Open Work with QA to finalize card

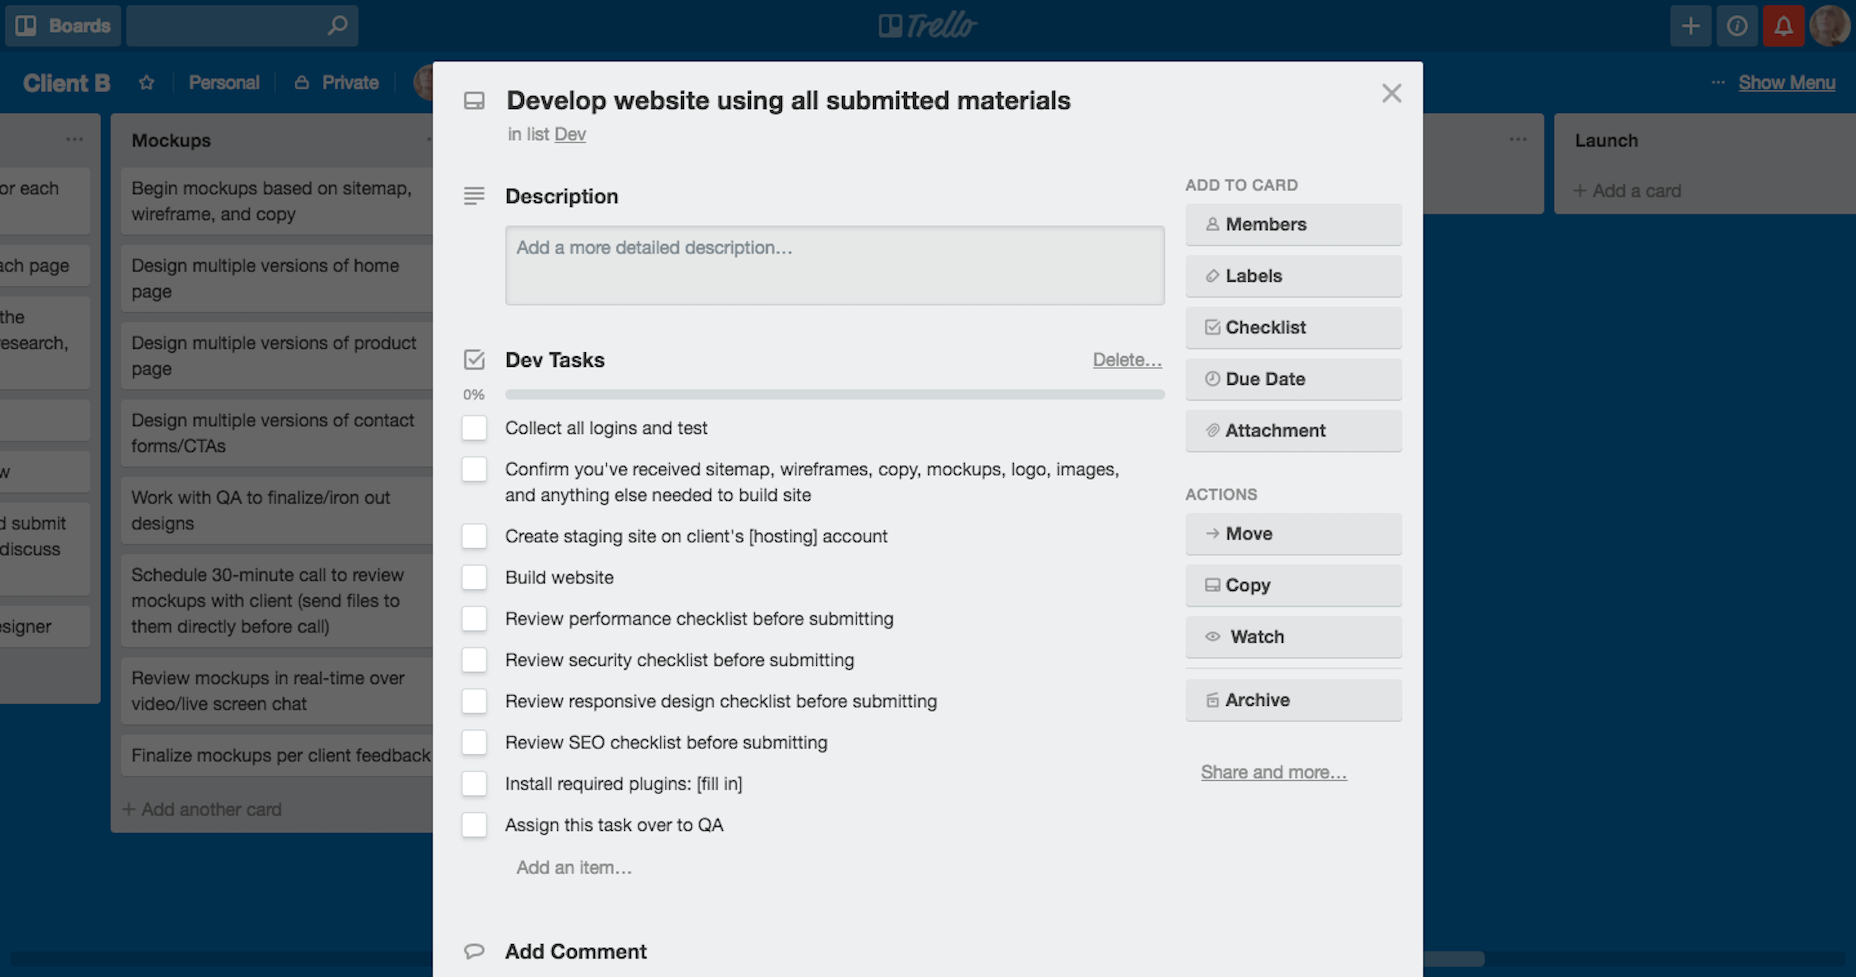[277, 510]
